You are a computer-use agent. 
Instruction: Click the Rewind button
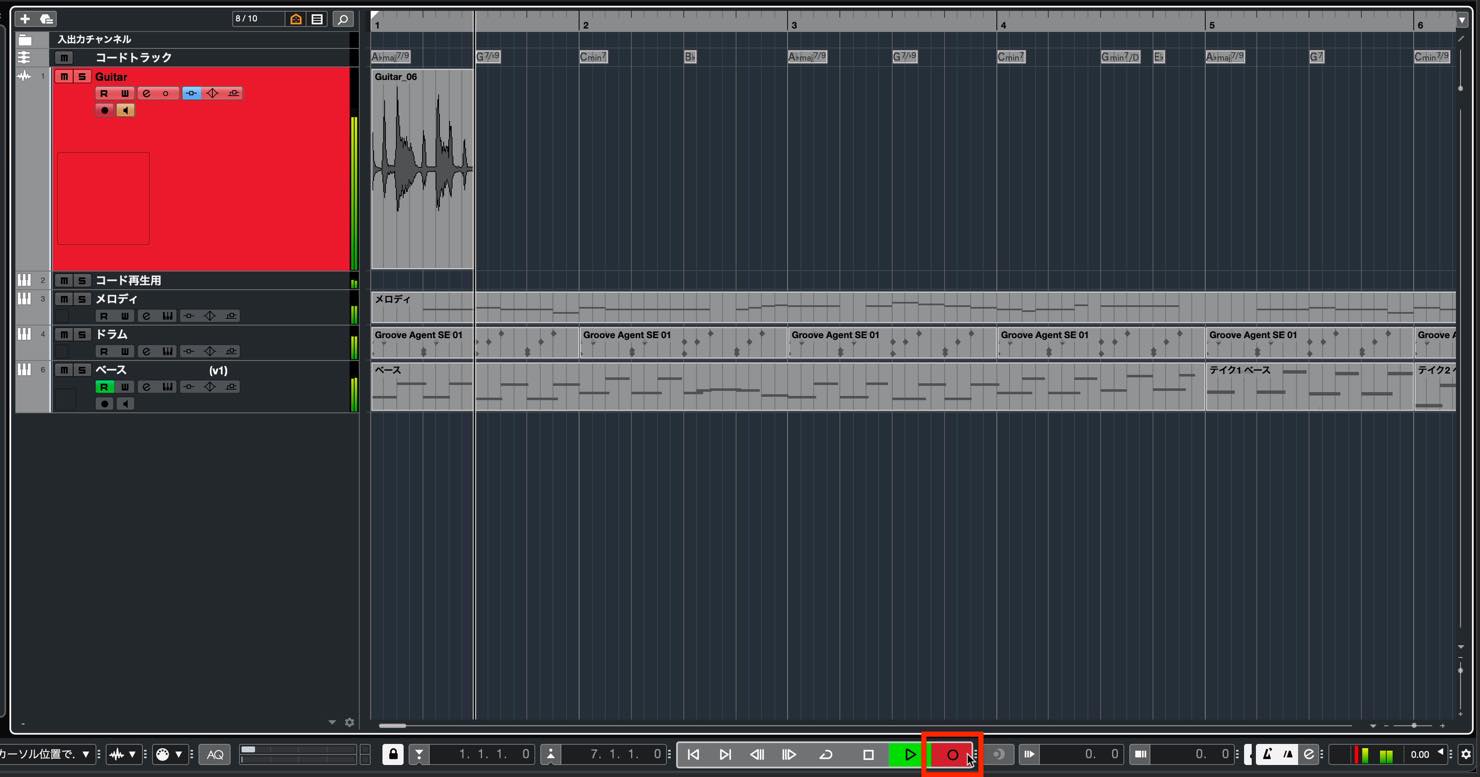(x=757, y=755)
